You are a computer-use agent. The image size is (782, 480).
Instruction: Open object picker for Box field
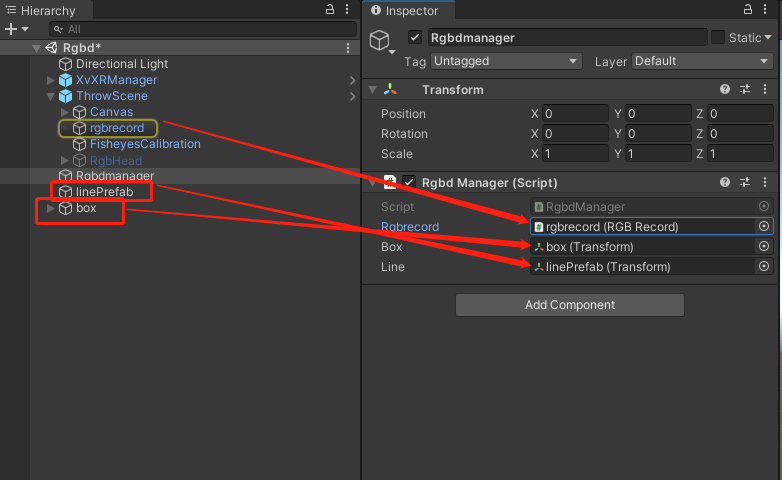pos(764,246)
